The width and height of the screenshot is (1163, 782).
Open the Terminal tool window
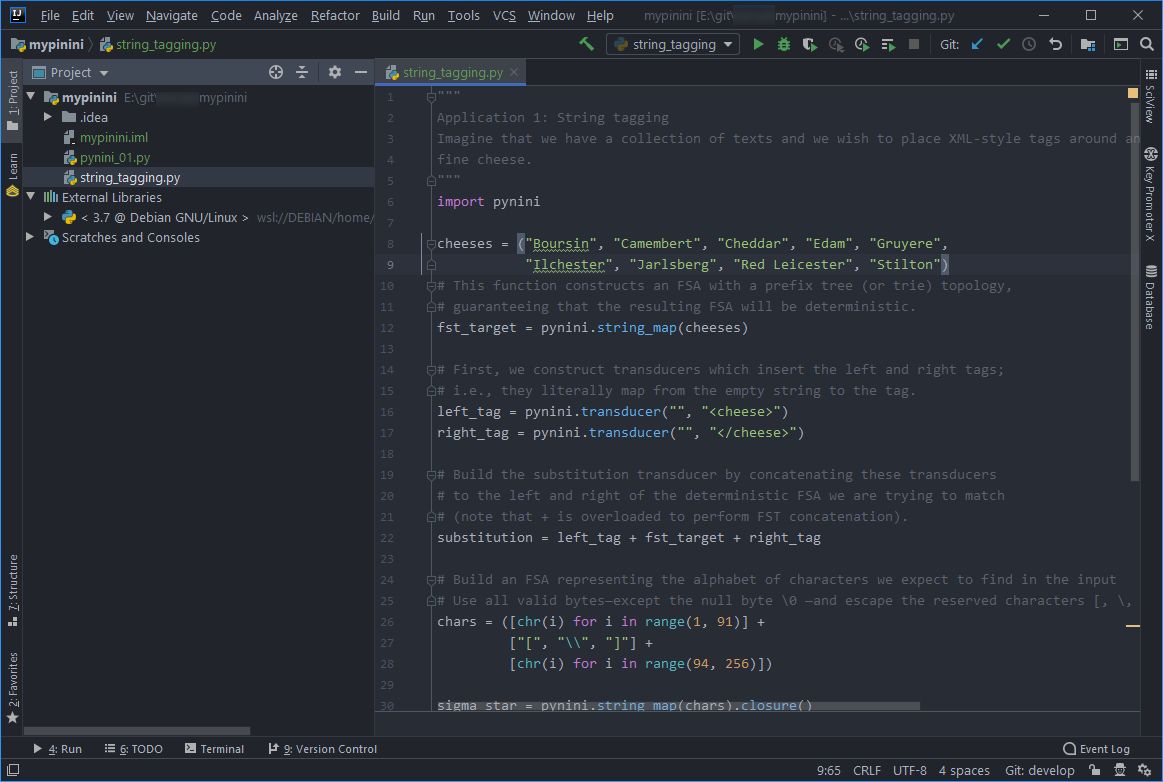(x=214, y=749)
